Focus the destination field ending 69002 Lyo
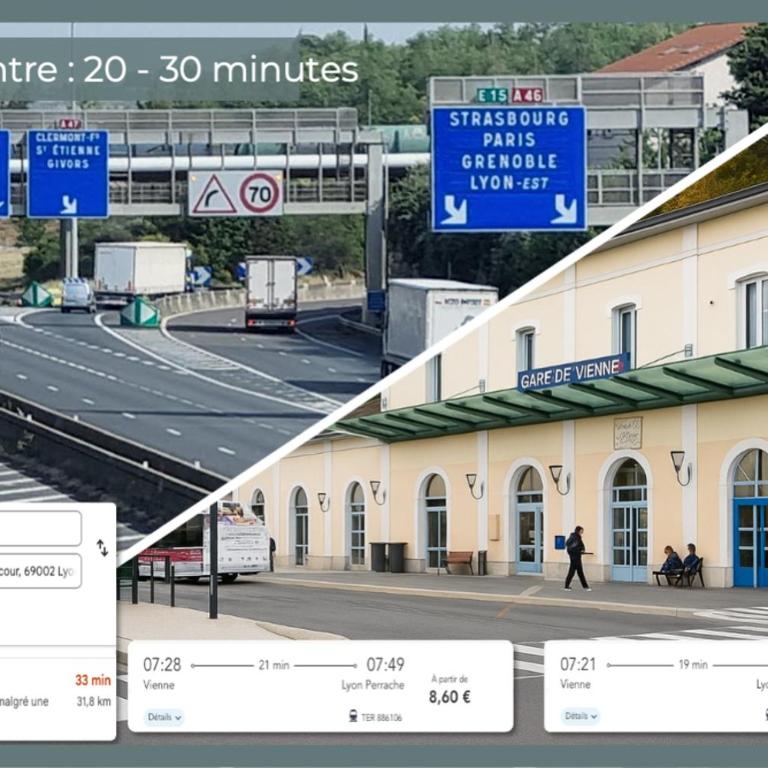This screenshot has height=768, width=768. coord(40,571)
